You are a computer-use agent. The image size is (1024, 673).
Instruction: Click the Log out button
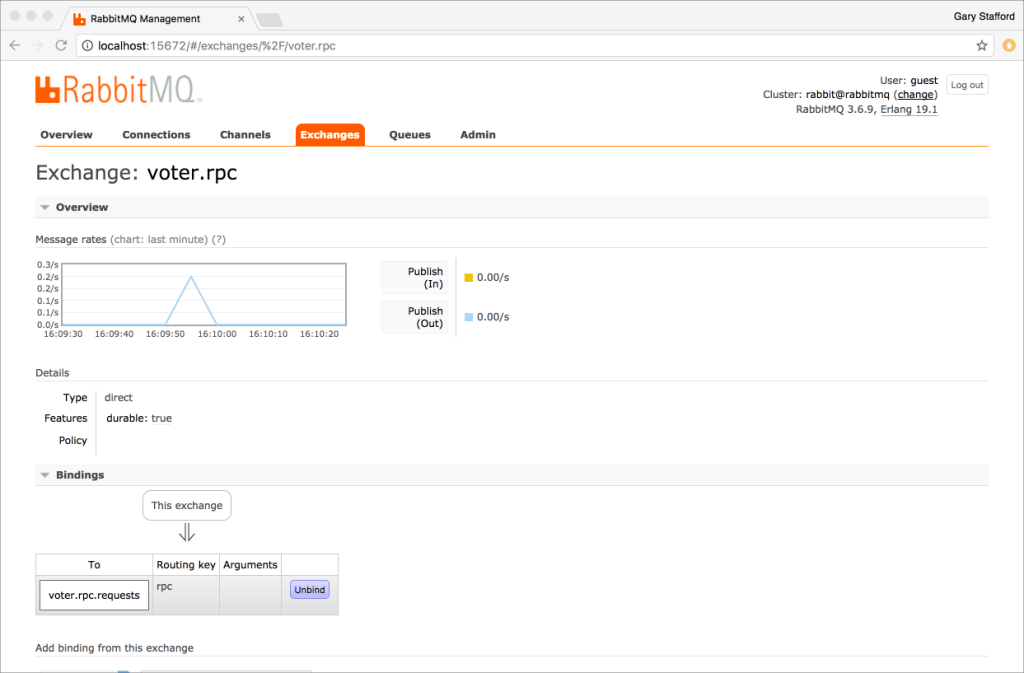click(x=967, y=85)
